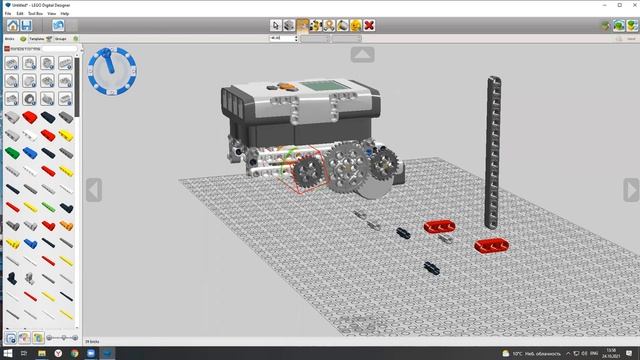Select the large gray gear wheel
Screen dimensions: 640x360
click(x=347, y=167)
